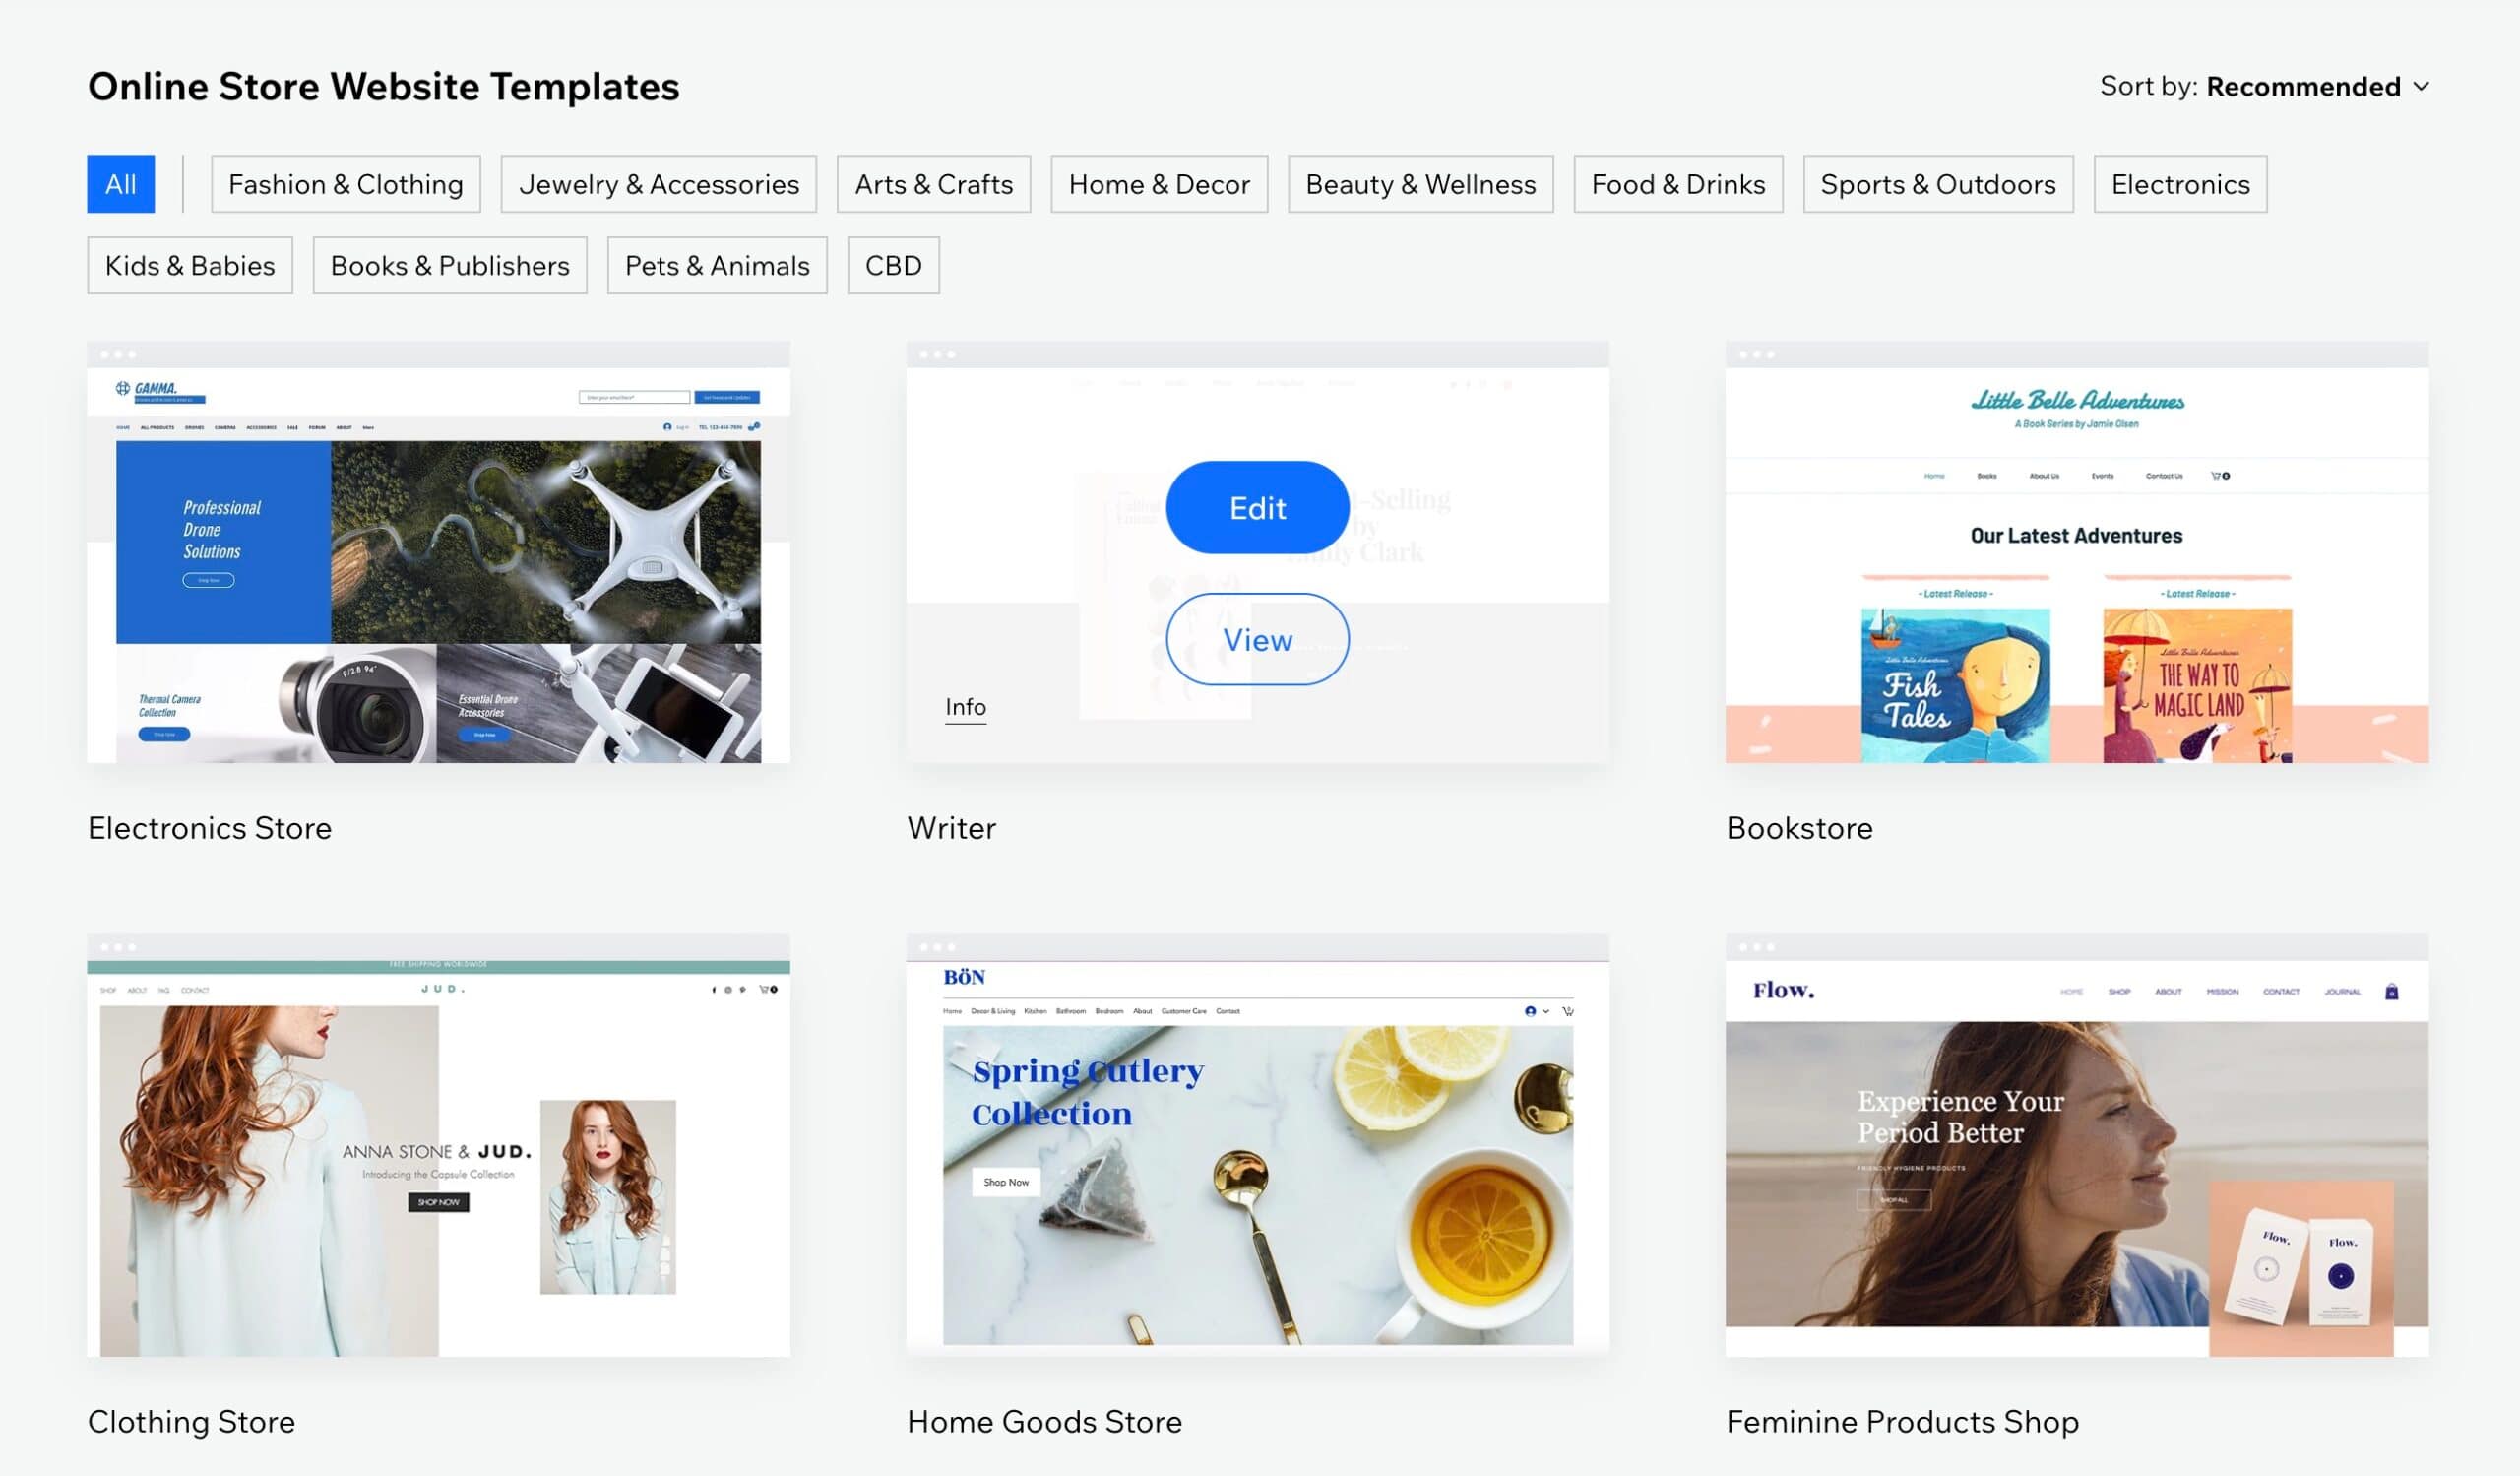Viewport: 2520px width, 1476px height.
Task: Click the cart icon in the JUD clothing template
Action: (x=767, y=991)
